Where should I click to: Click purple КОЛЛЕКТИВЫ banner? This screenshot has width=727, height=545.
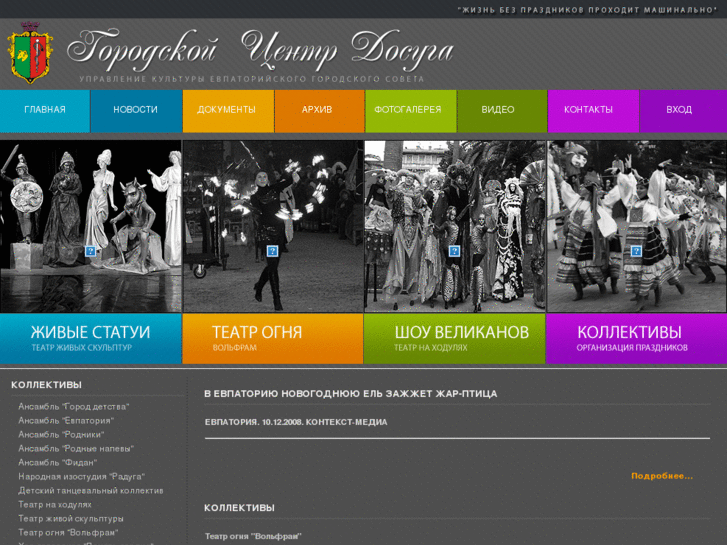click(637, 339)
